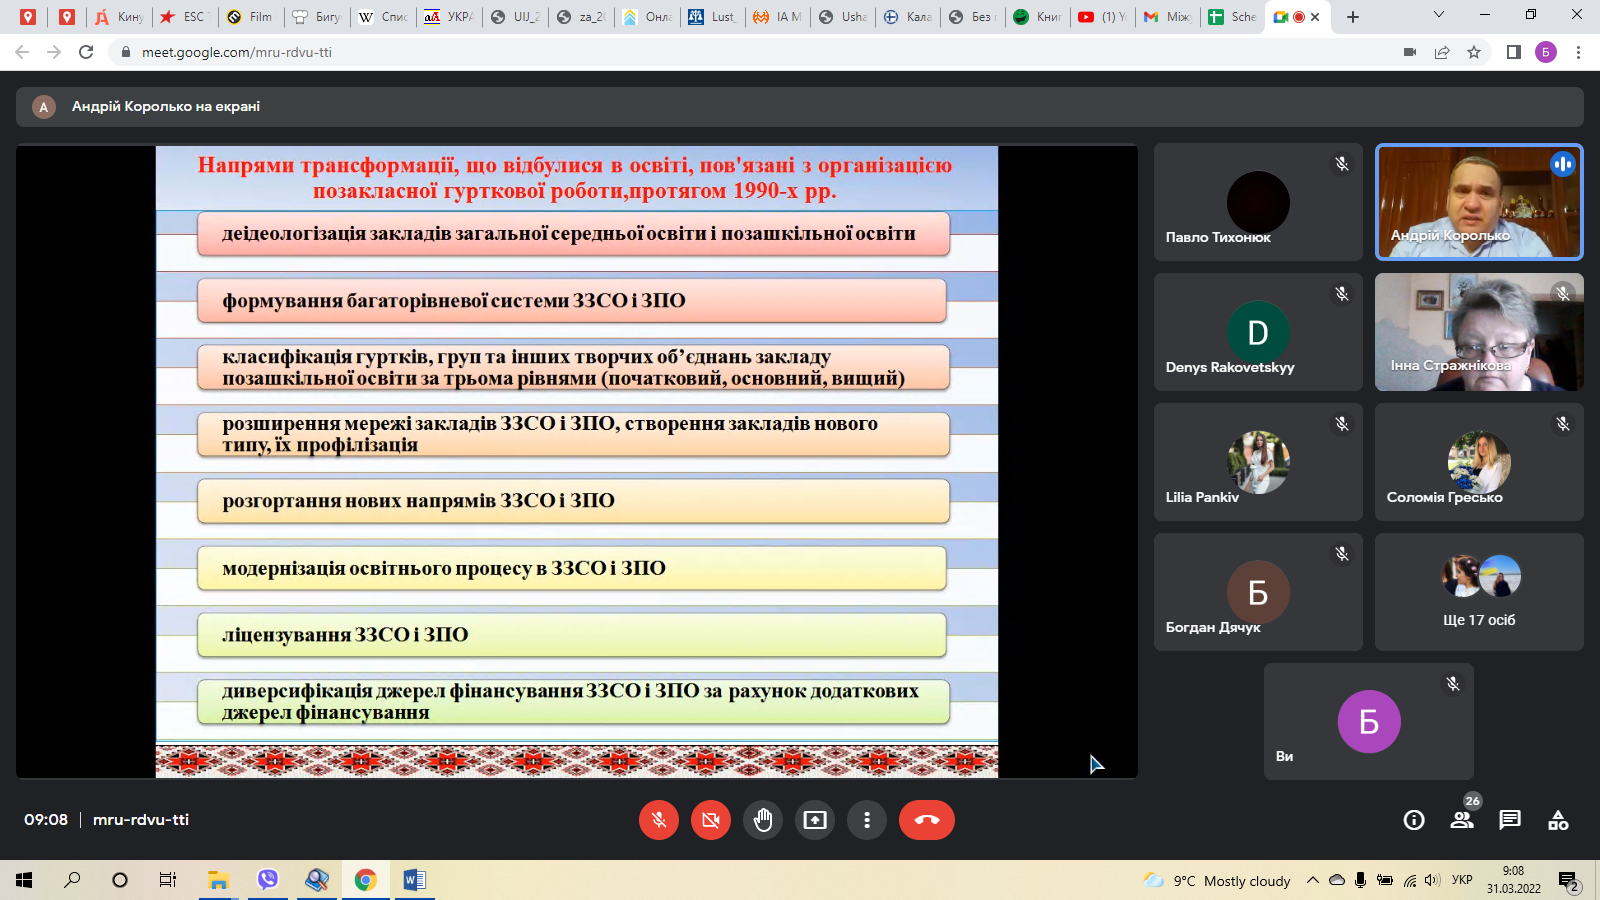Open the chat panel icon
Viewport: 1600px width, 900px height.
(x=1510, y=820)
